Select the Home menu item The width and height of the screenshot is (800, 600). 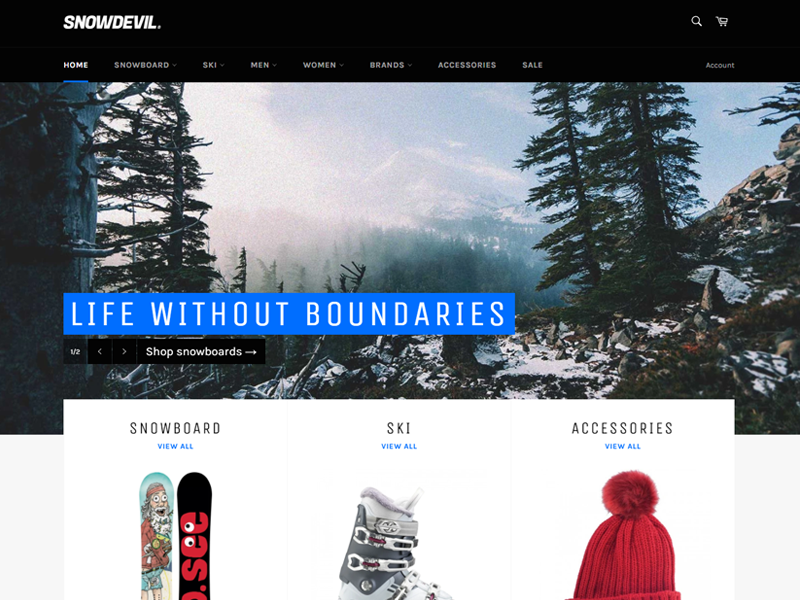[76, 65]
